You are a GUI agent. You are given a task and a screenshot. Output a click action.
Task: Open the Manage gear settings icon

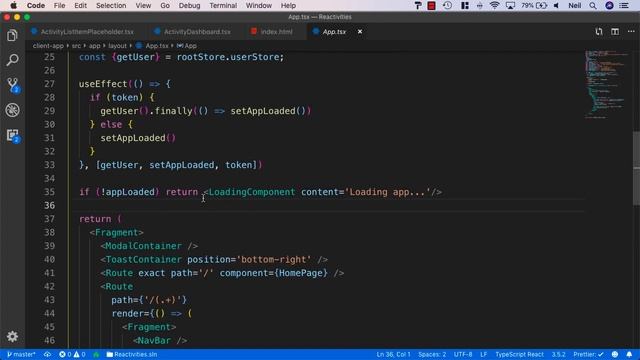[x=12, y=336]
